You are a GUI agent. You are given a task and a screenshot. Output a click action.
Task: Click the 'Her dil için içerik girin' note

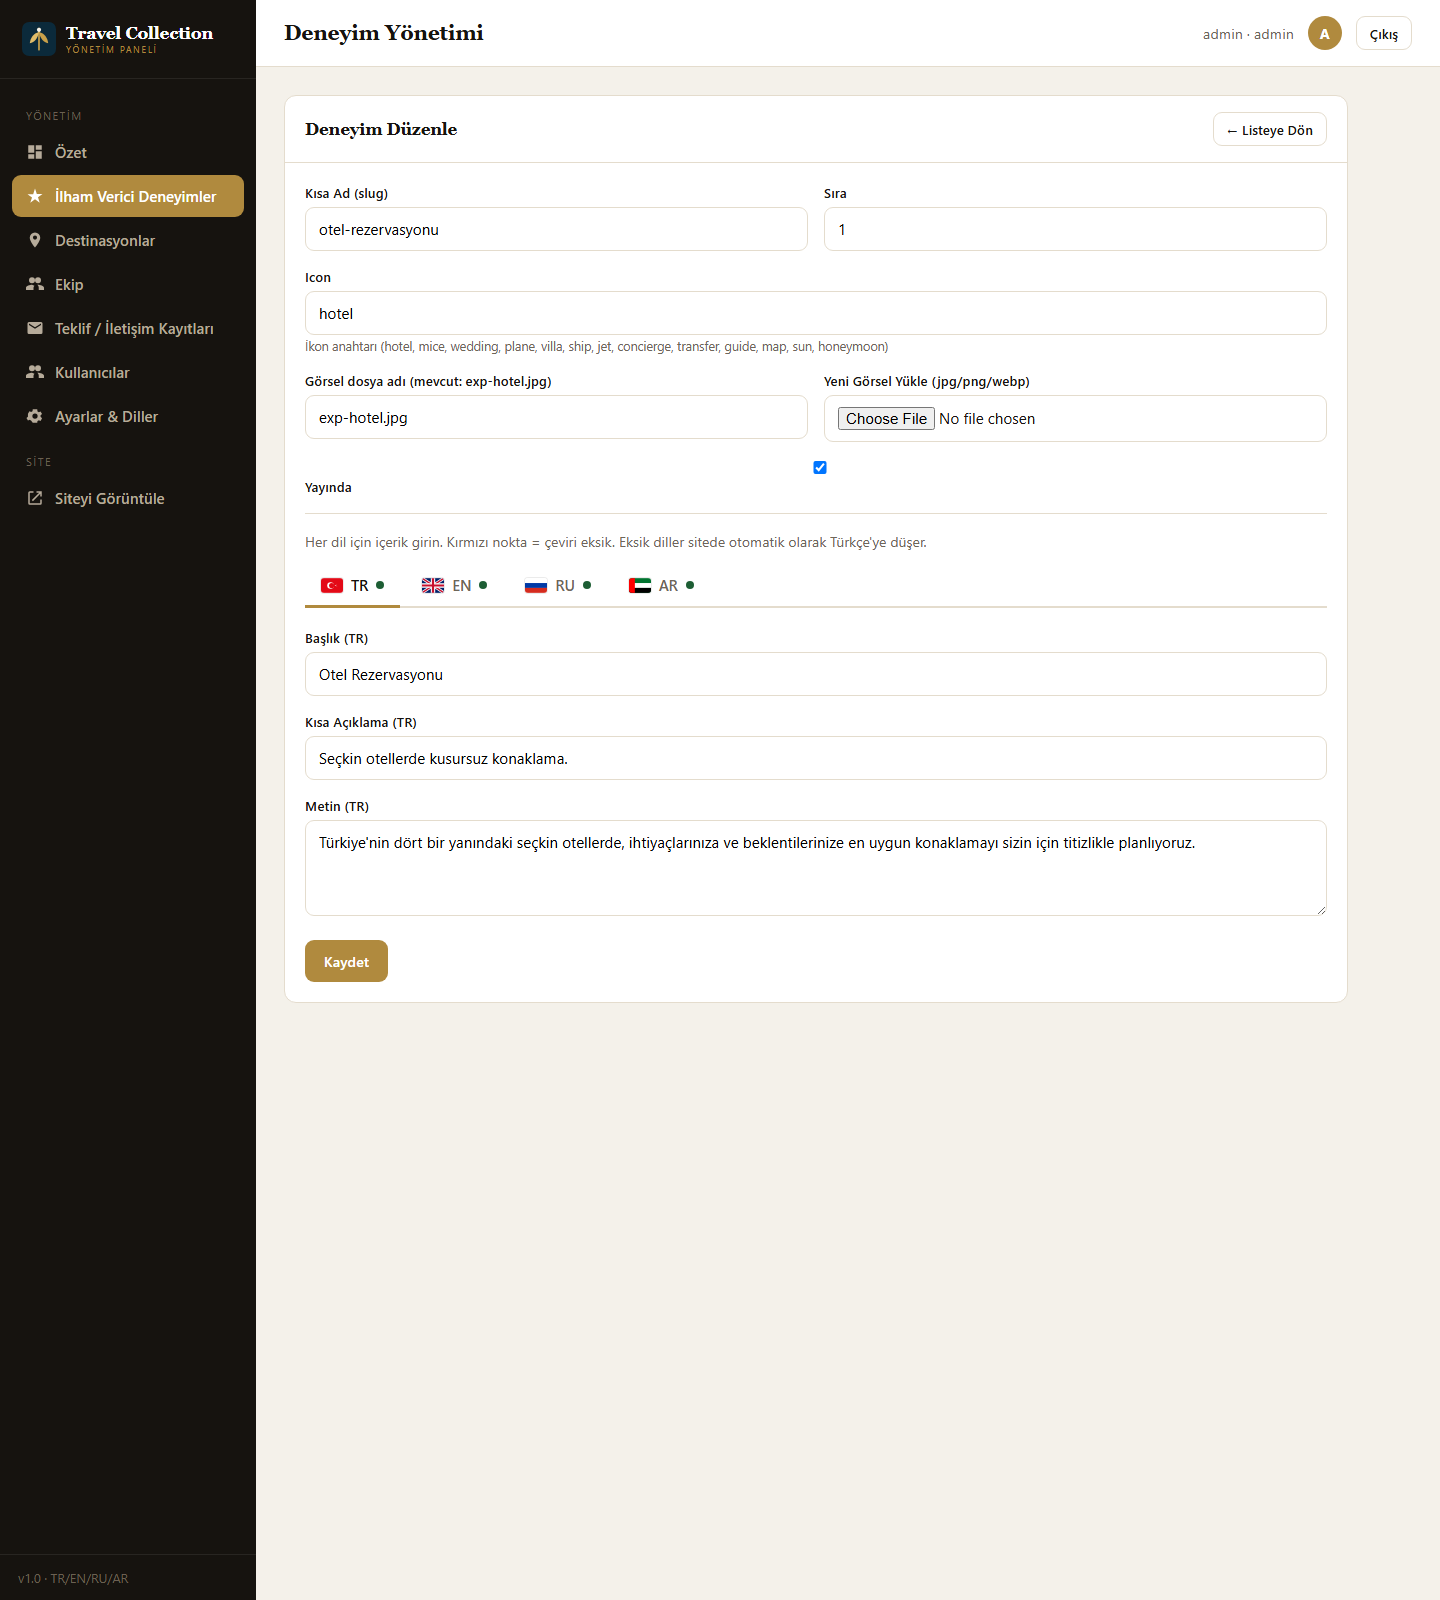click(616, 542)
